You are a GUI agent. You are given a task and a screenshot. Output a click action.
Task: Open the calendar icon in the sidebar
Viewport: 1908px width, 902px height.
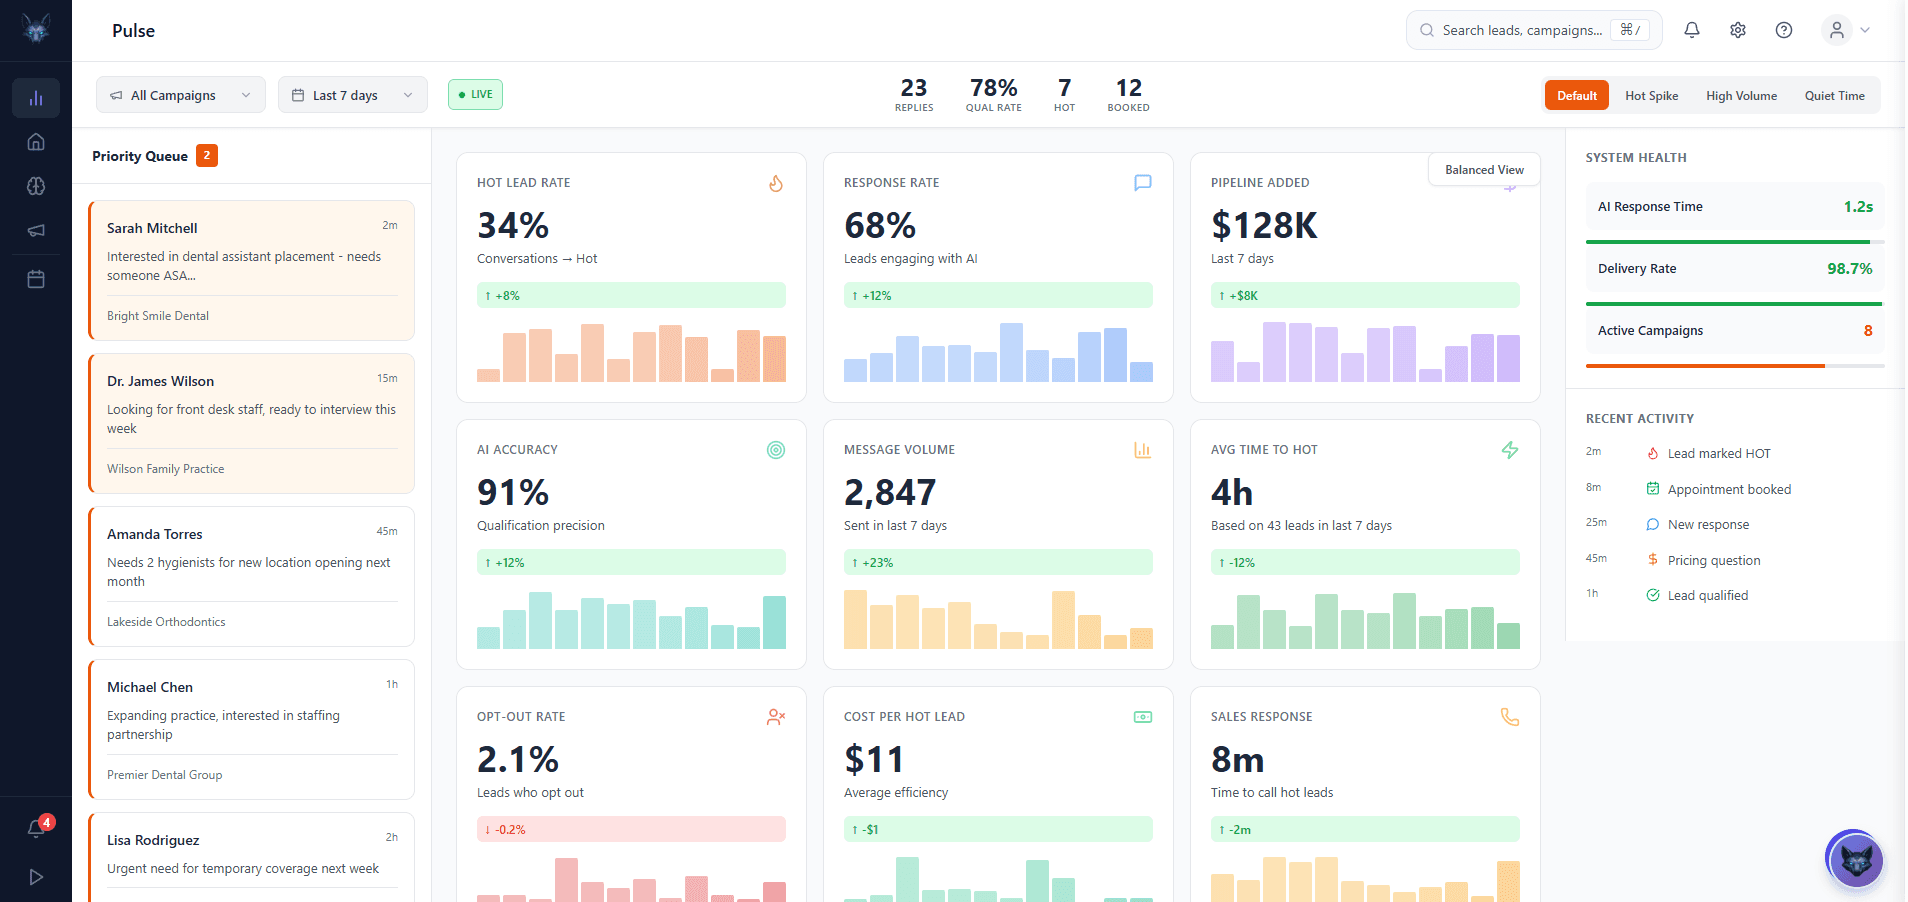36,279
